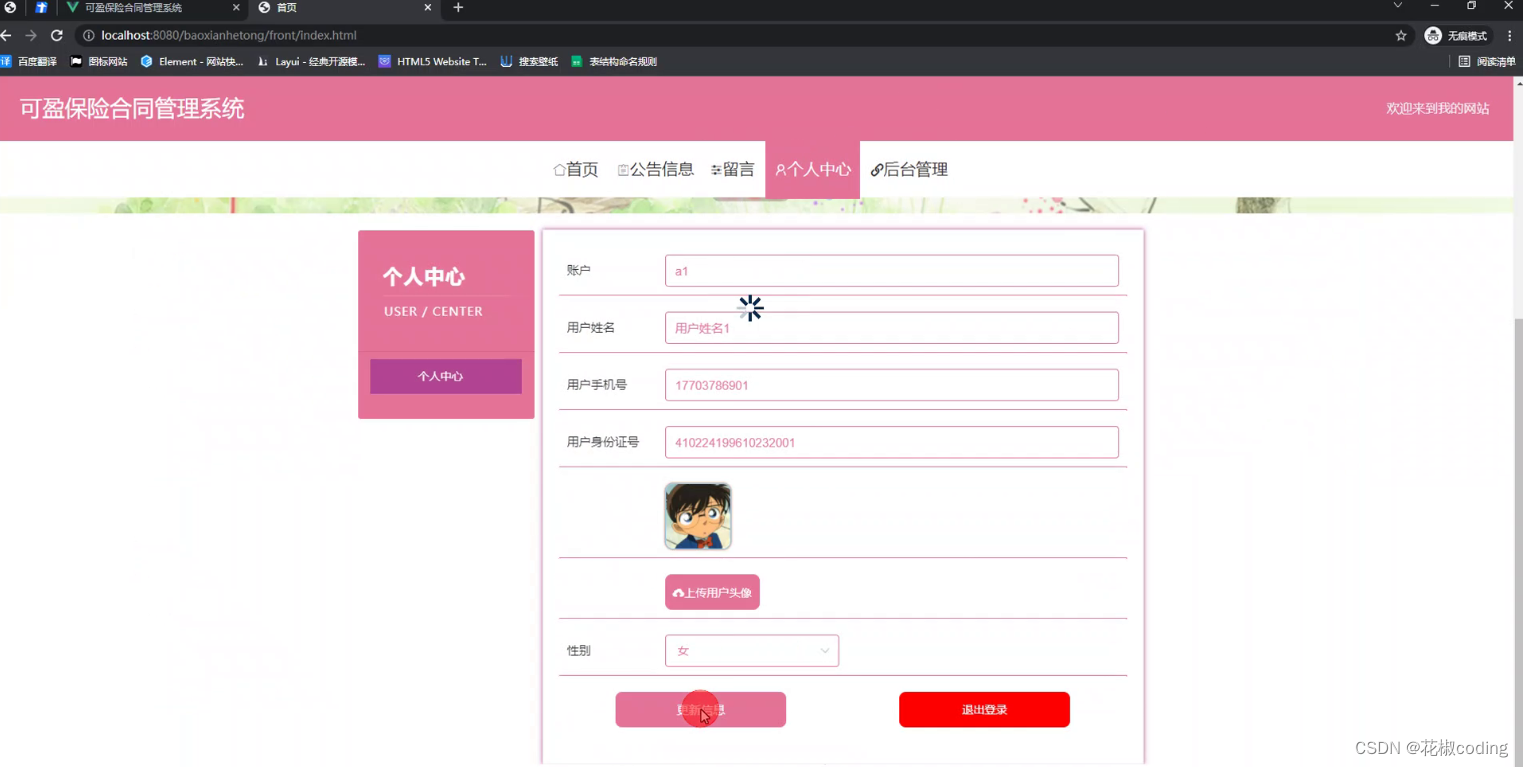Image resolution: width=1523 pixels, height=767 pixels.
Task: Click the 账户 input field showing a1
Action: (890, 270)
